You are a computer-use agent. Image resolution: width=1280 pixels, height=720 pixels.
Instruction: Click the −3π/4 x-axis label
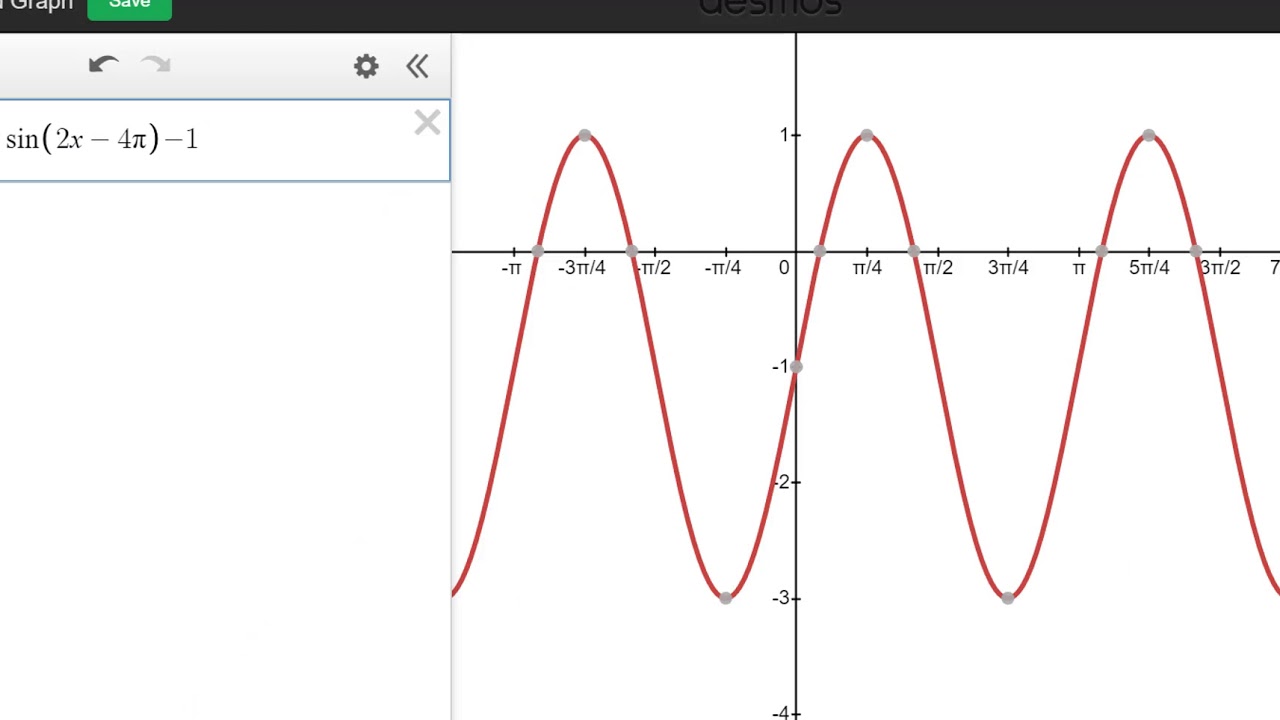coord(581,268)
